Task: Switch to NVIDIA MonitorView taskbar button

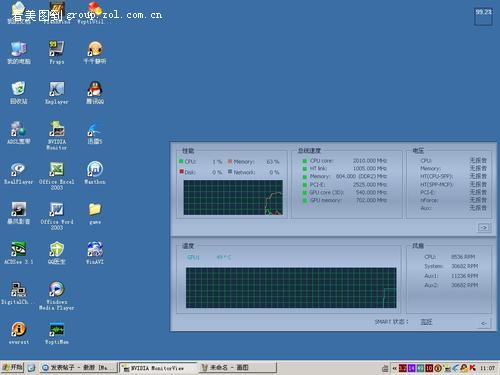Action: coord(158,368)
